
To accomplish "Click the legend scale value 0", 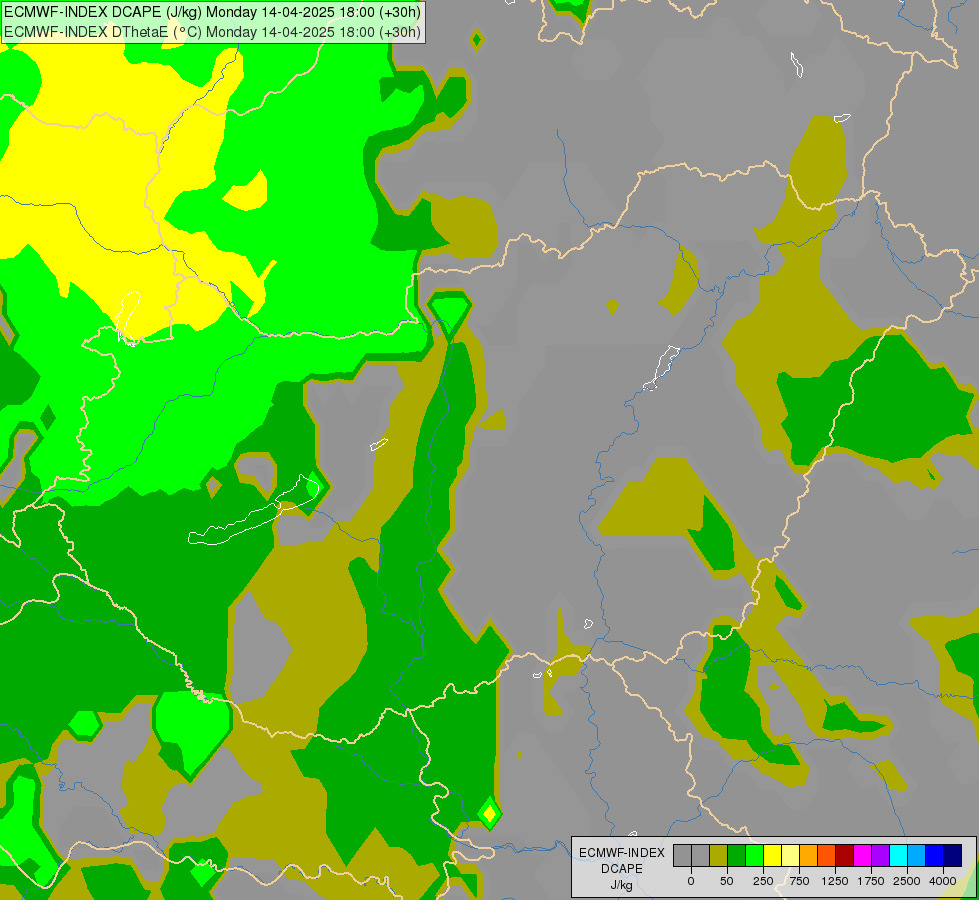I will coord(691,881).
